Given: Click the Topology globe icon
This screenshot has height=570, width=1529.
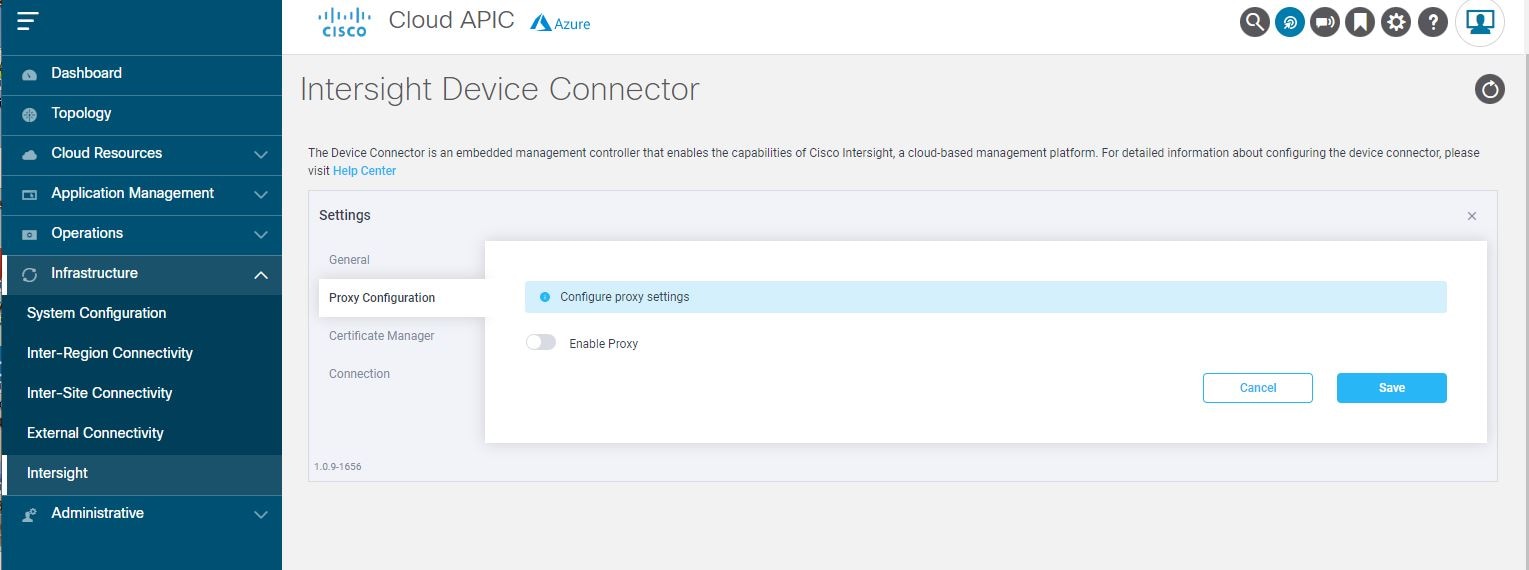Looking at the screenshot, I should (29, 114).
